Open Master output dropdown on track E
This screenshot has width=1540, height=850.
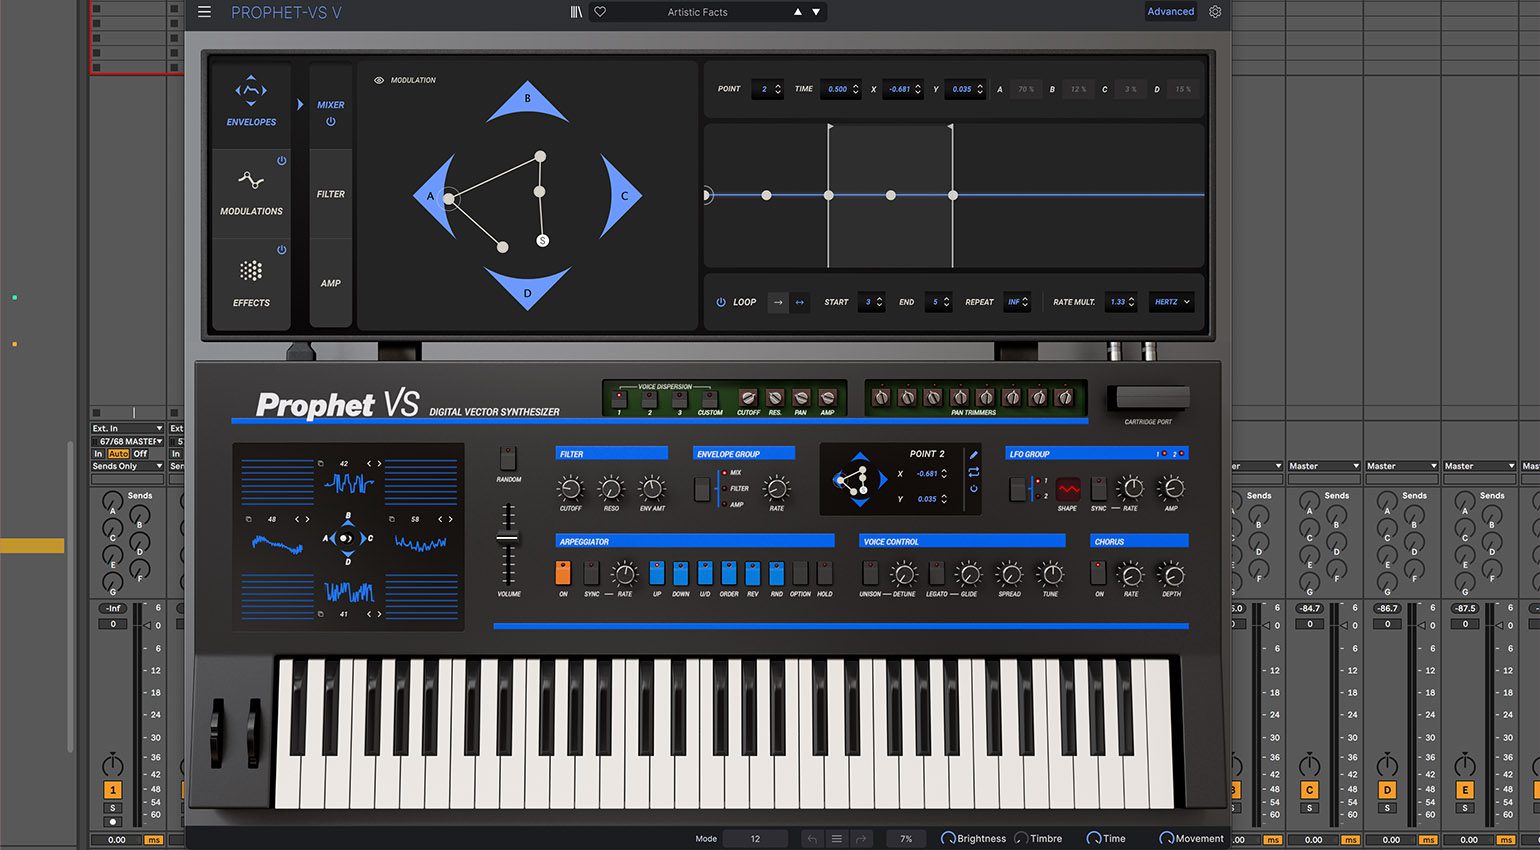click(x=1478, y=466)
